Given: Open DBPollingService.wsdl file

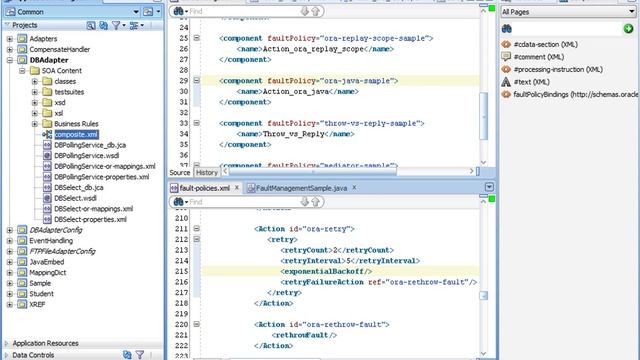Looking at the screenshot, I should tap(87, 156).
